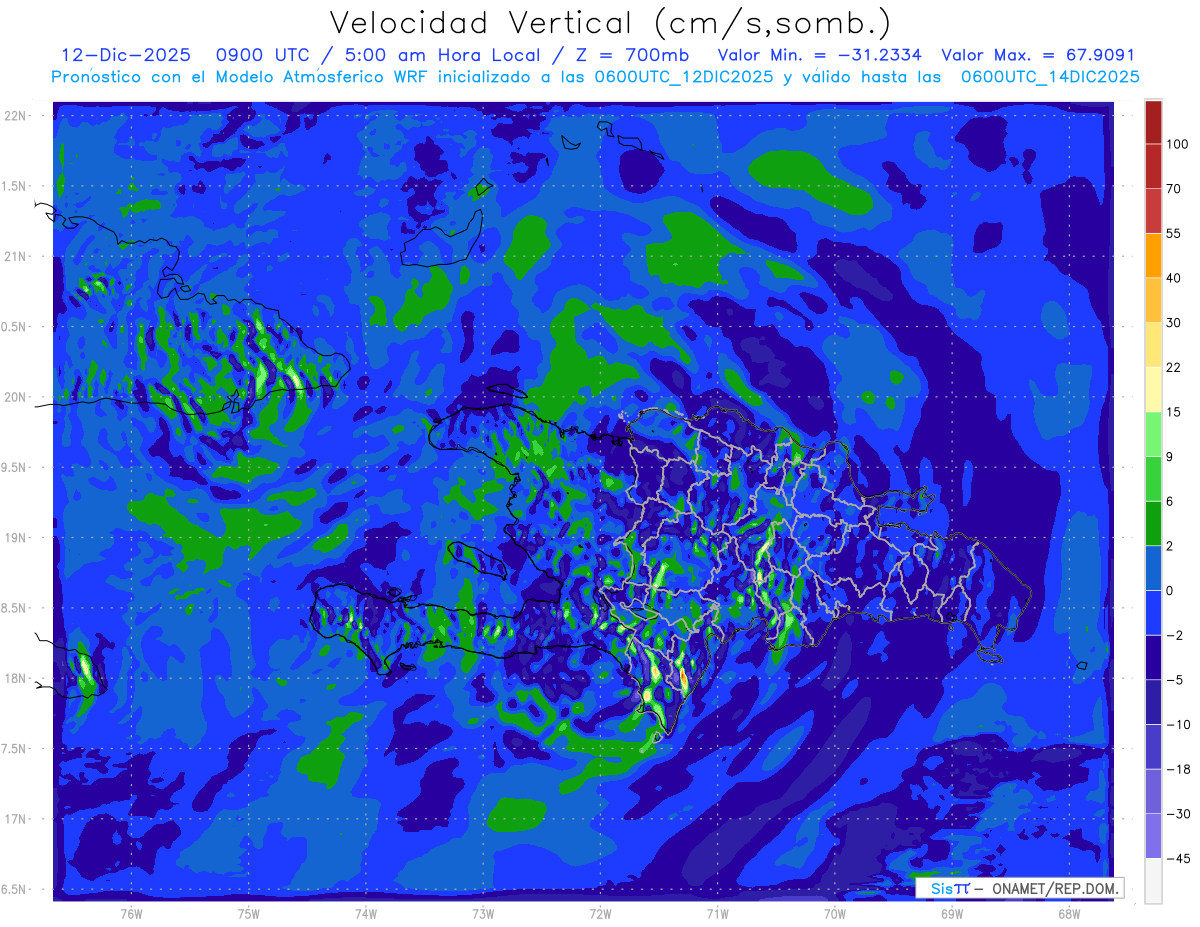The image size is (1200, 927).
Task: Pick the green swatch between 6 and 9
Action: tap(1153, 479)
